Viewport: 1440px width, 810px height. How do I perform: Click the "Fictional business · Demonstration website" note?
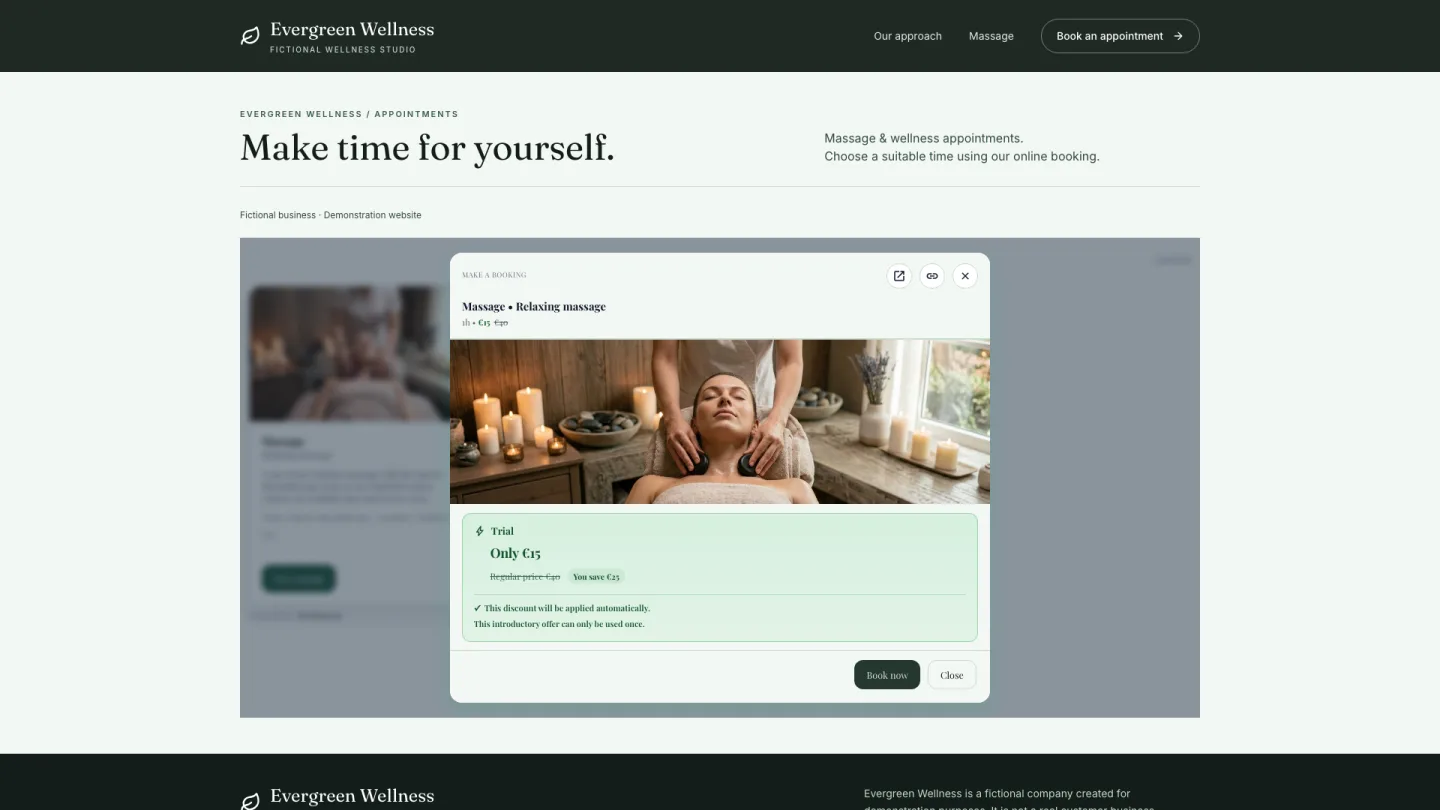pos(331,215)
